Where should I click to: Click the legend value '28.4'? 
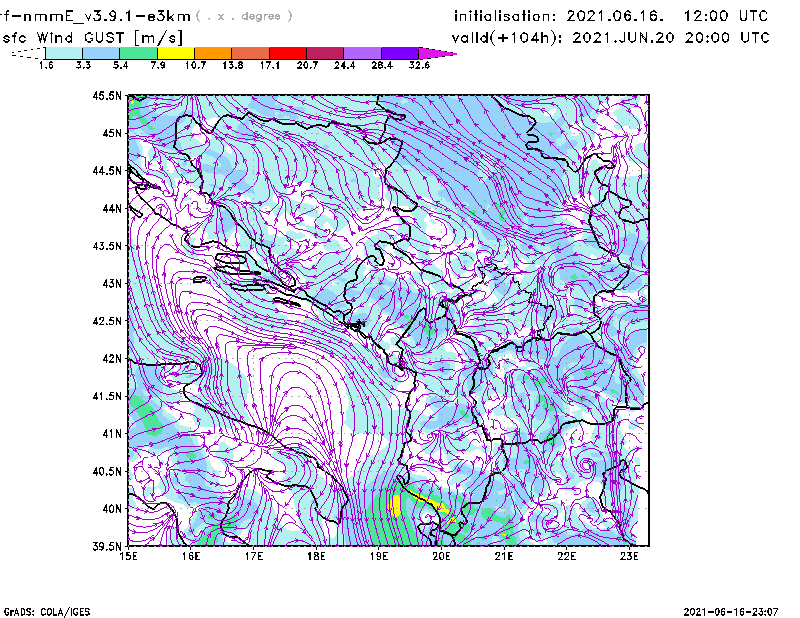pos(382,65)
